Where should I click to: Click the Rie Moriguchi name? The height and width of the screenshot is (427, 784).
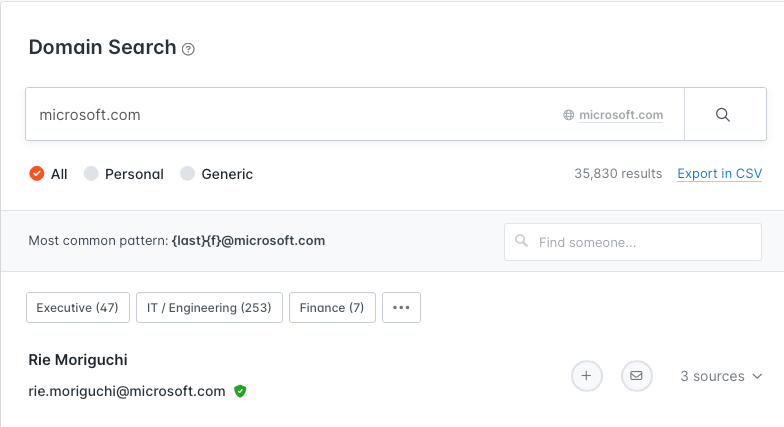tap(78, 360)
